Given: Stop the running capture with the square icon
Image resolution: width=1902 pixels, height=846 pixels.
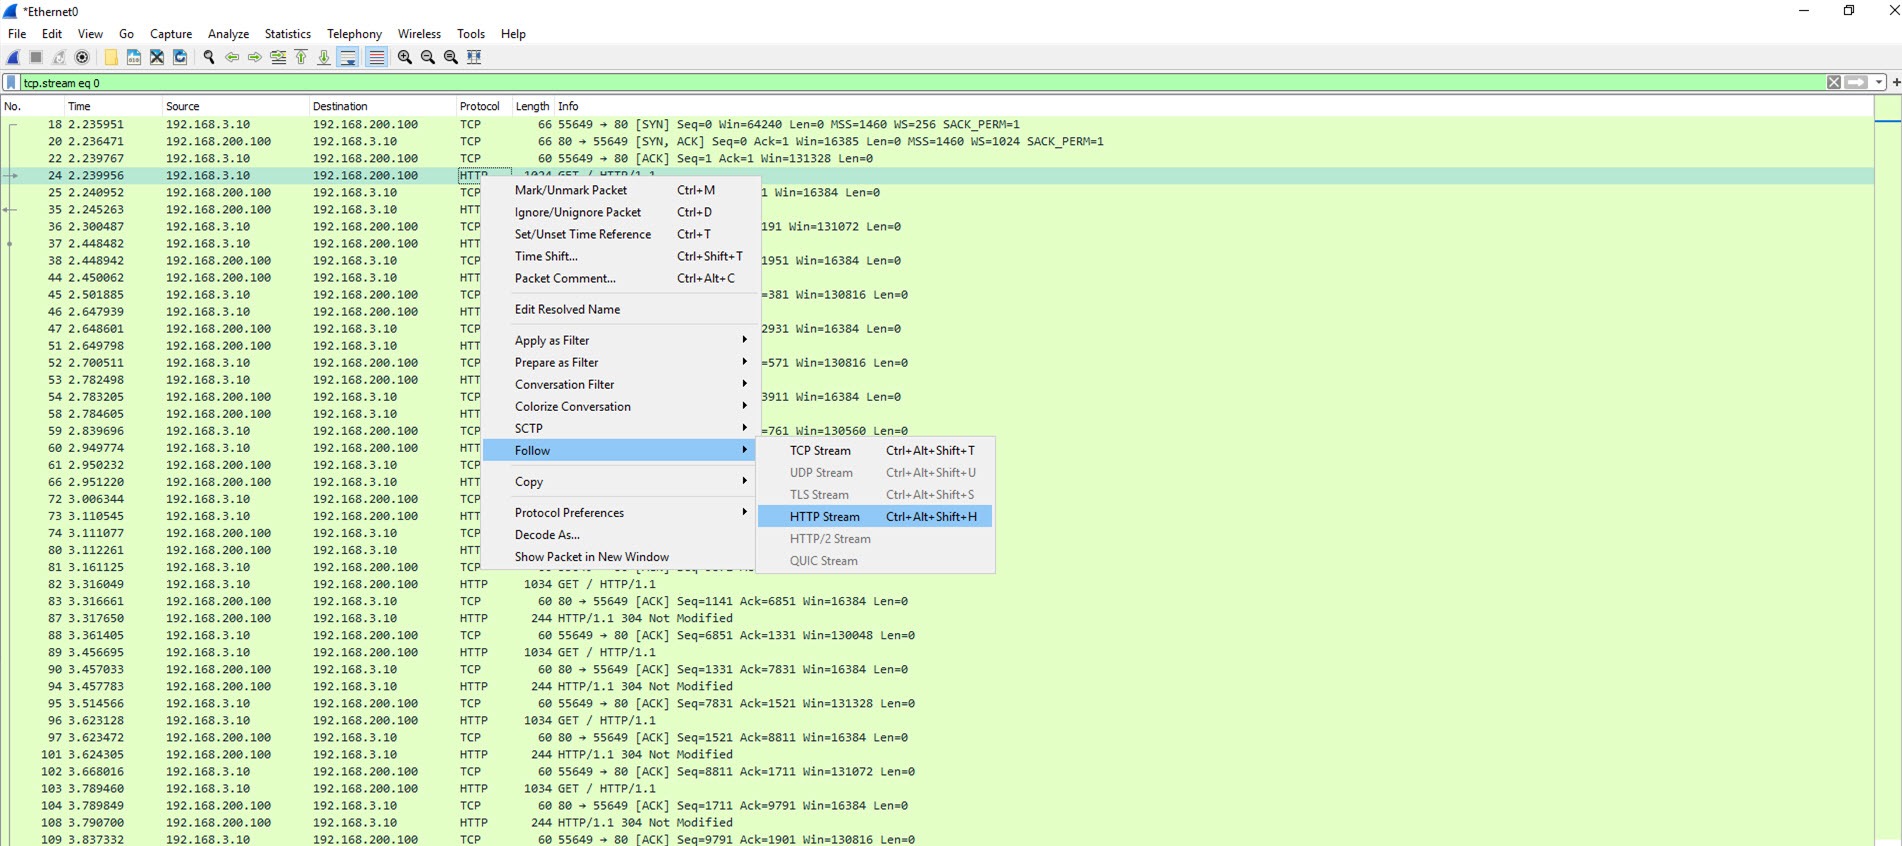Looking at the screenshot, I should (x=36, y=57).
